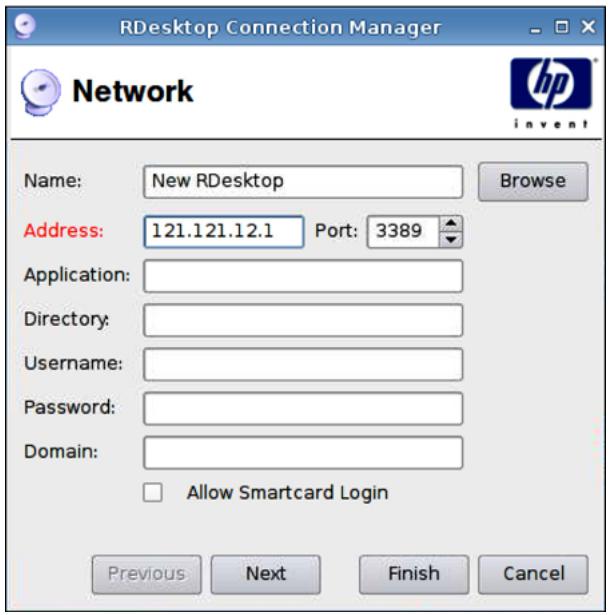Click the red Address label
Image resolution: width=609 pixels, height=615 pixels.
point(64,231)
